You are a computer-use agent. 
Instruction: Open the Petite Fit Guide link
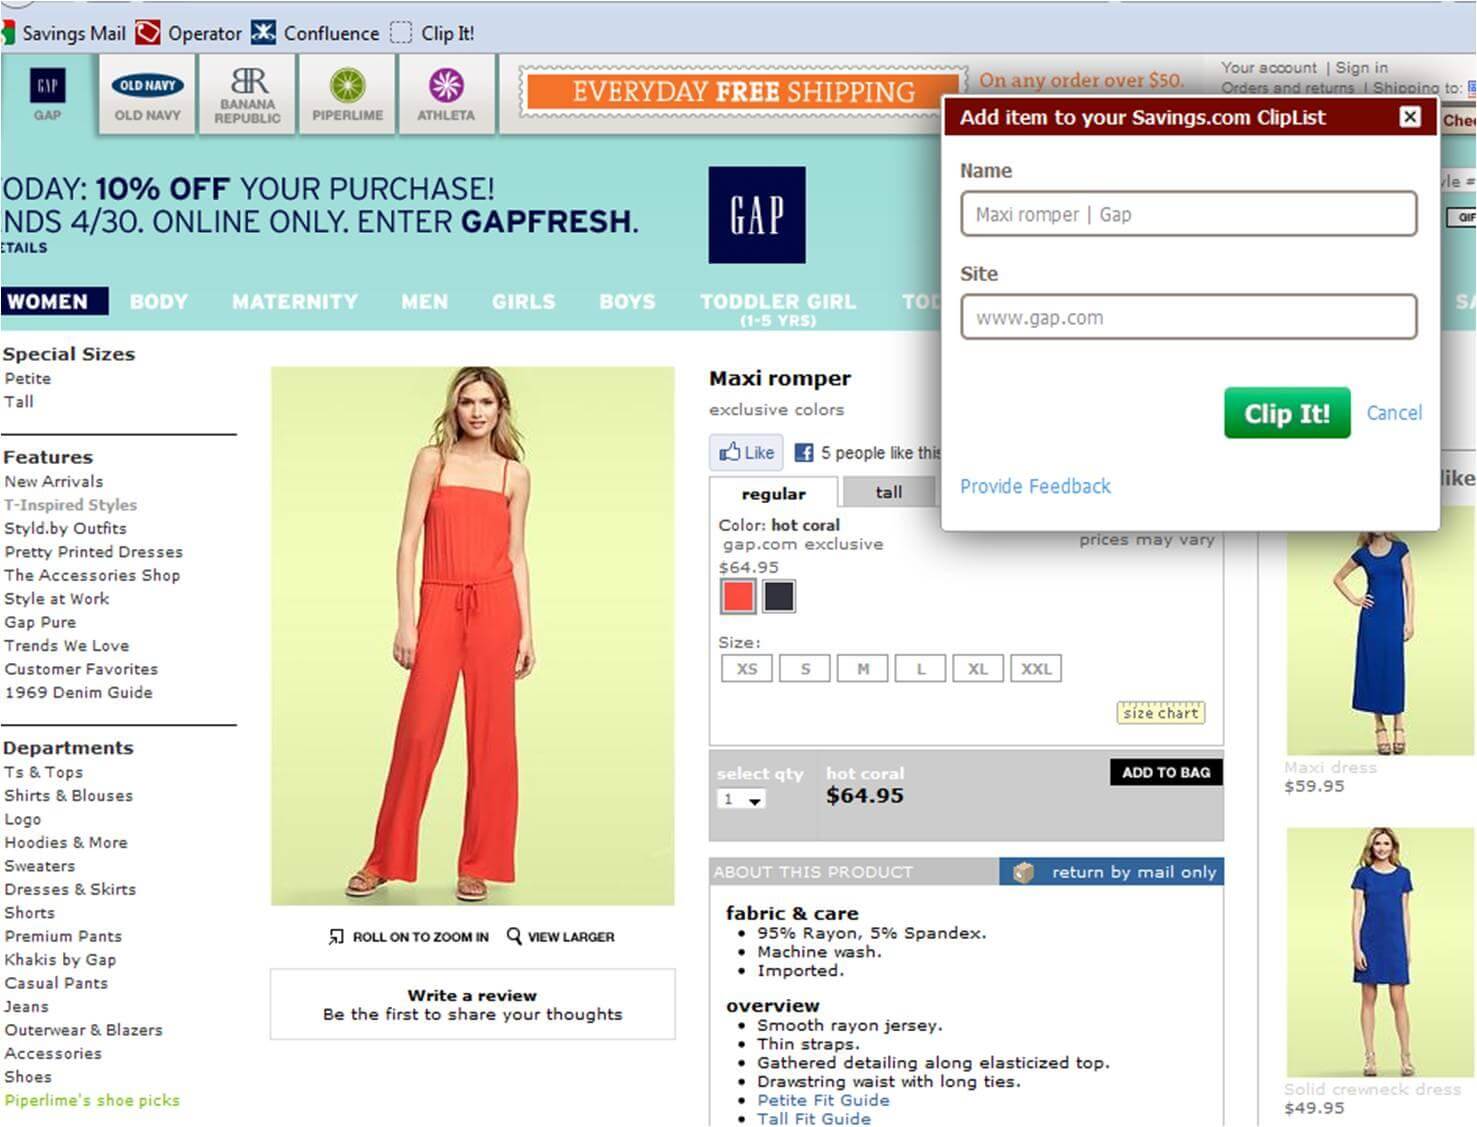click(823, 1100)
